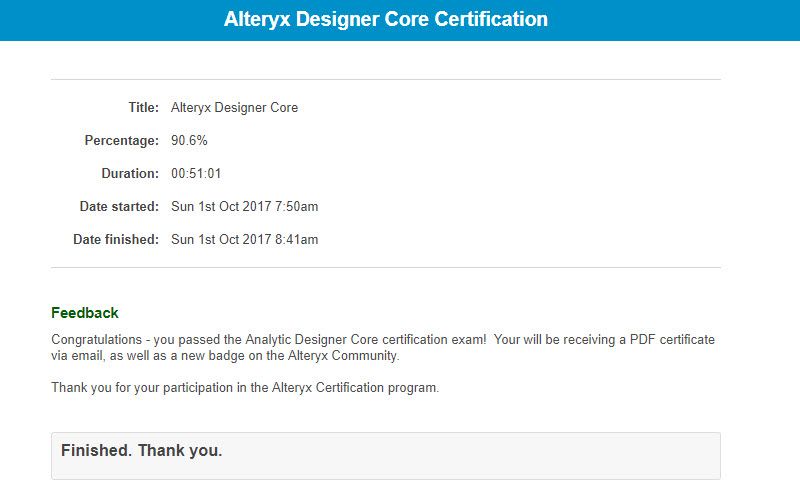Click the 'PDF certificate' text in feedback
Viewport: 800px width, 503px height.
click(x=672, y=340)
